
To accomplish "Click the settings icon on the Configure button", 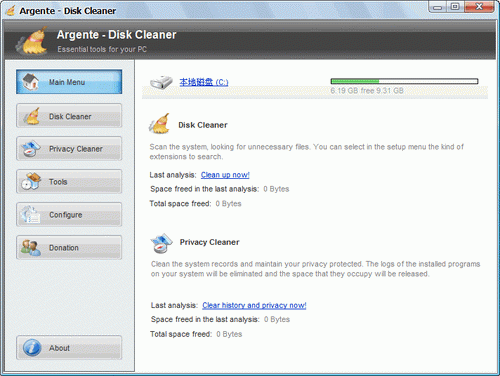I will tap(30, 215).
